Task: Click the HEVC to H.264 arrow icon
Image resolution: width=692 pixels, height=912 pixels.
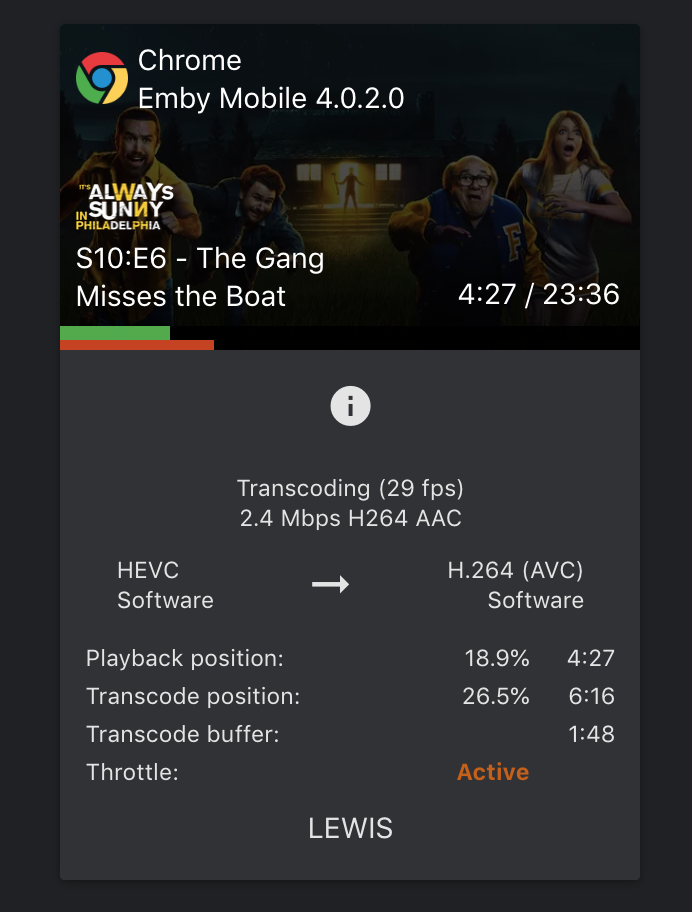Action: (x=330, y=584)
